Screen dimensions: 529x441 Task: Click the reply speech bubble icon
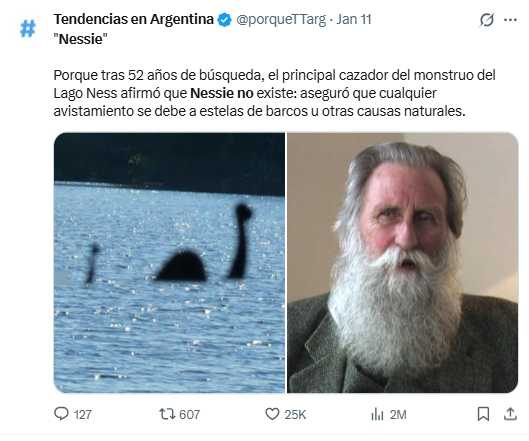61,414
